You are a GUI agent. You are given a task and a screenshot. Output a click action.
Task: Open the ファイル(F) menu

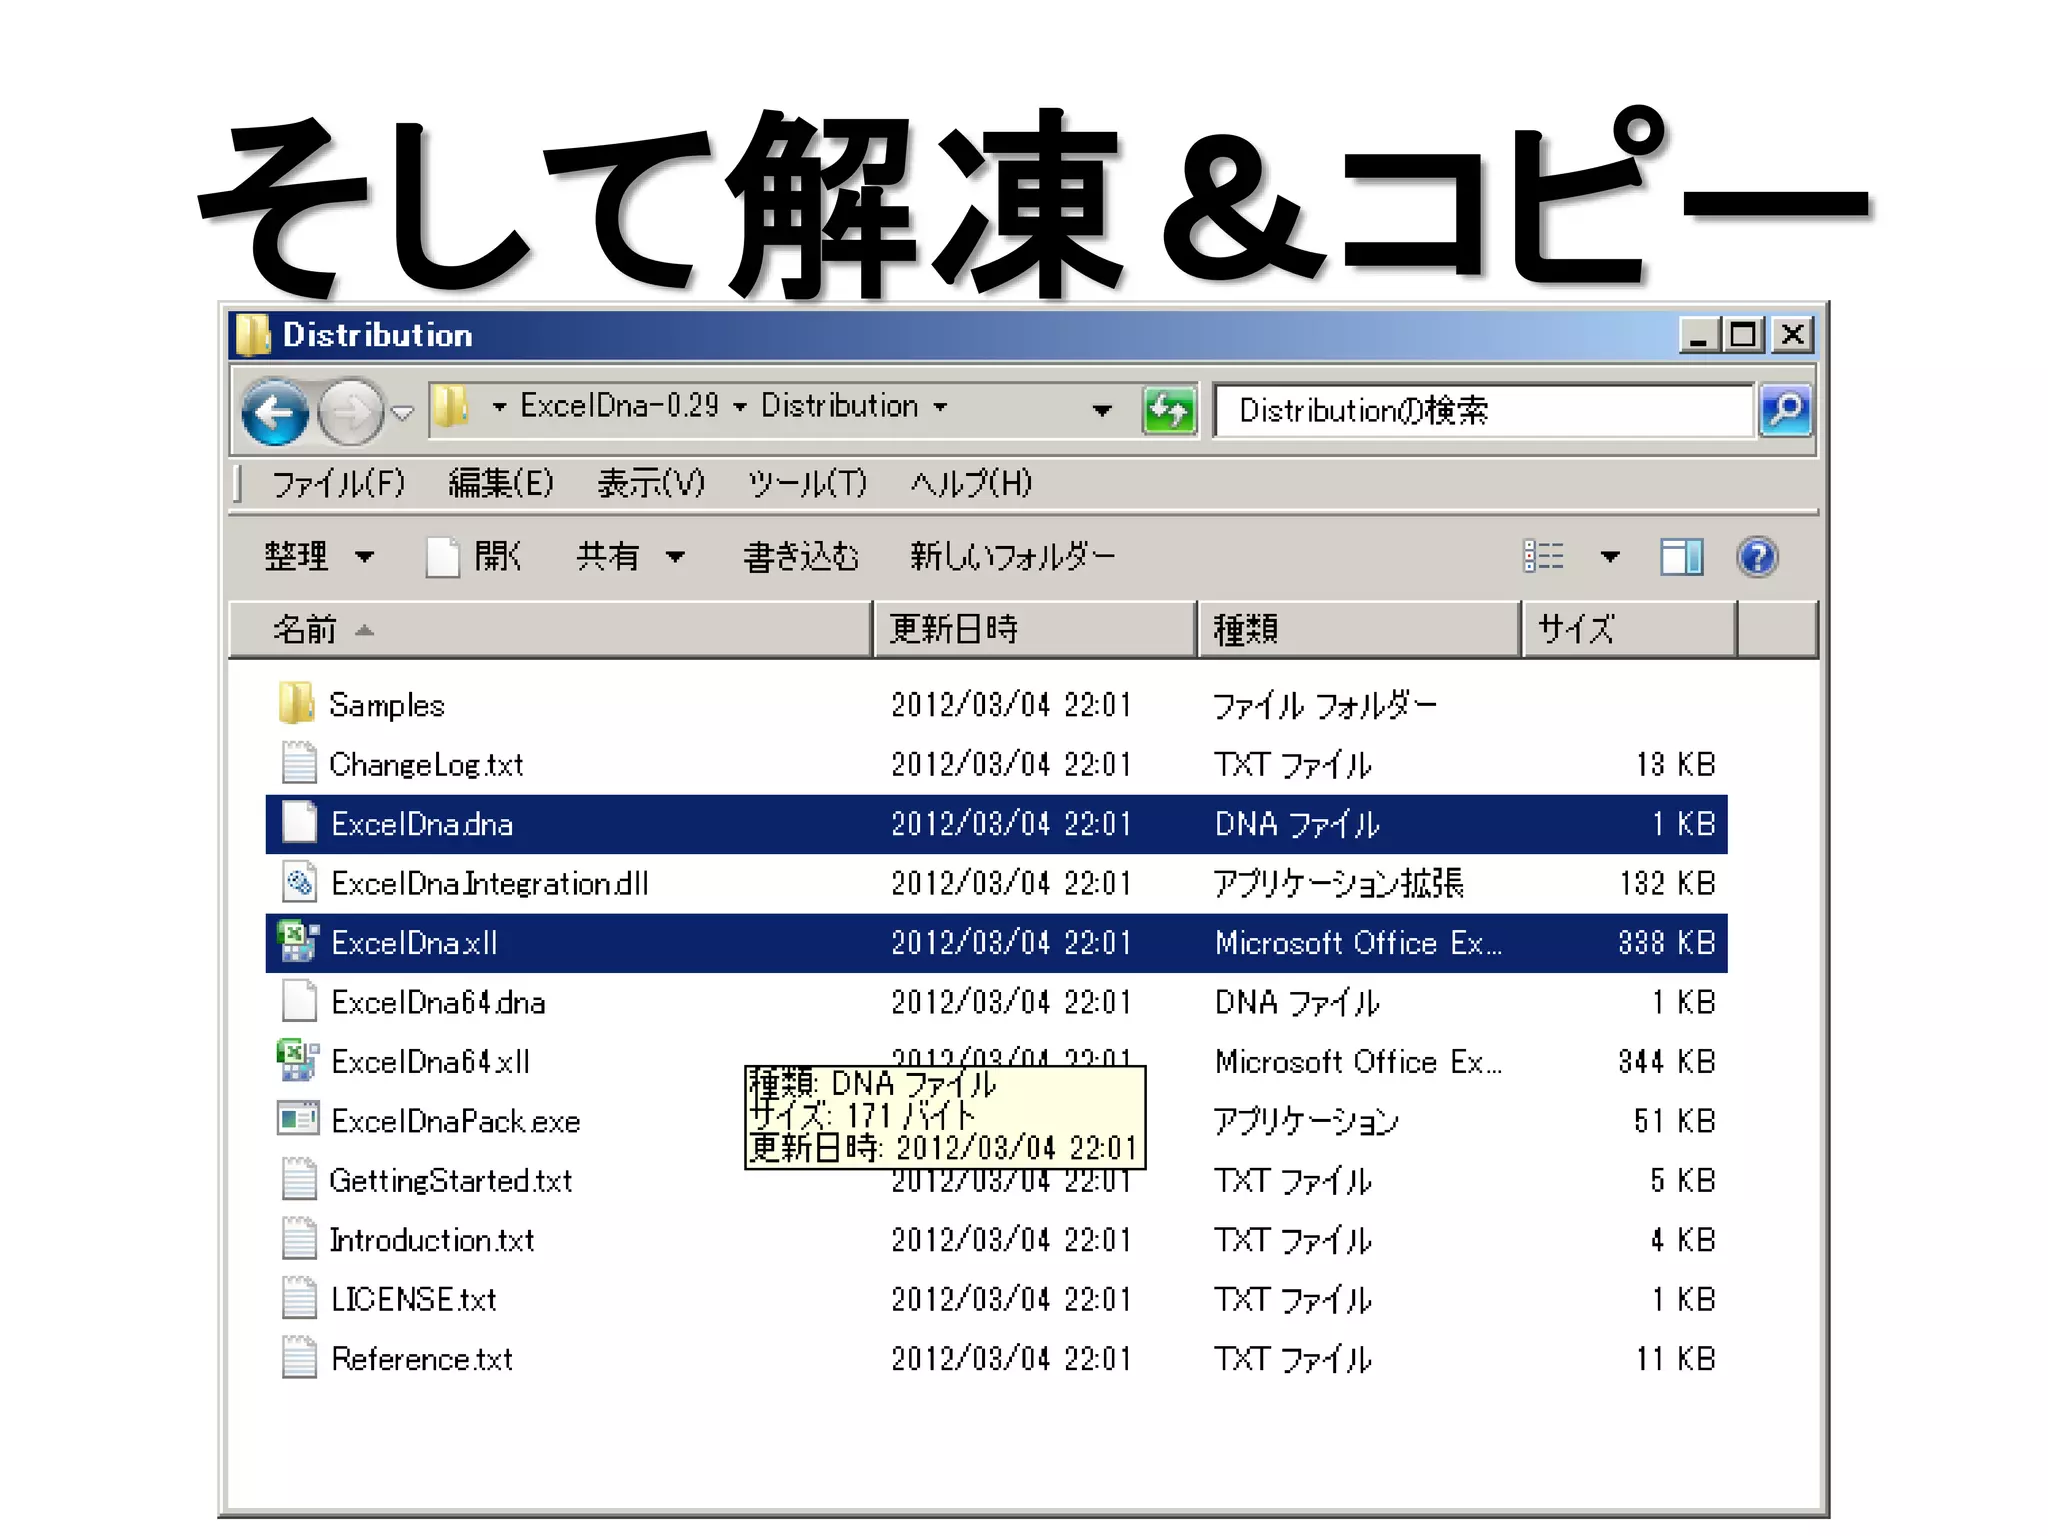[338, 484]
